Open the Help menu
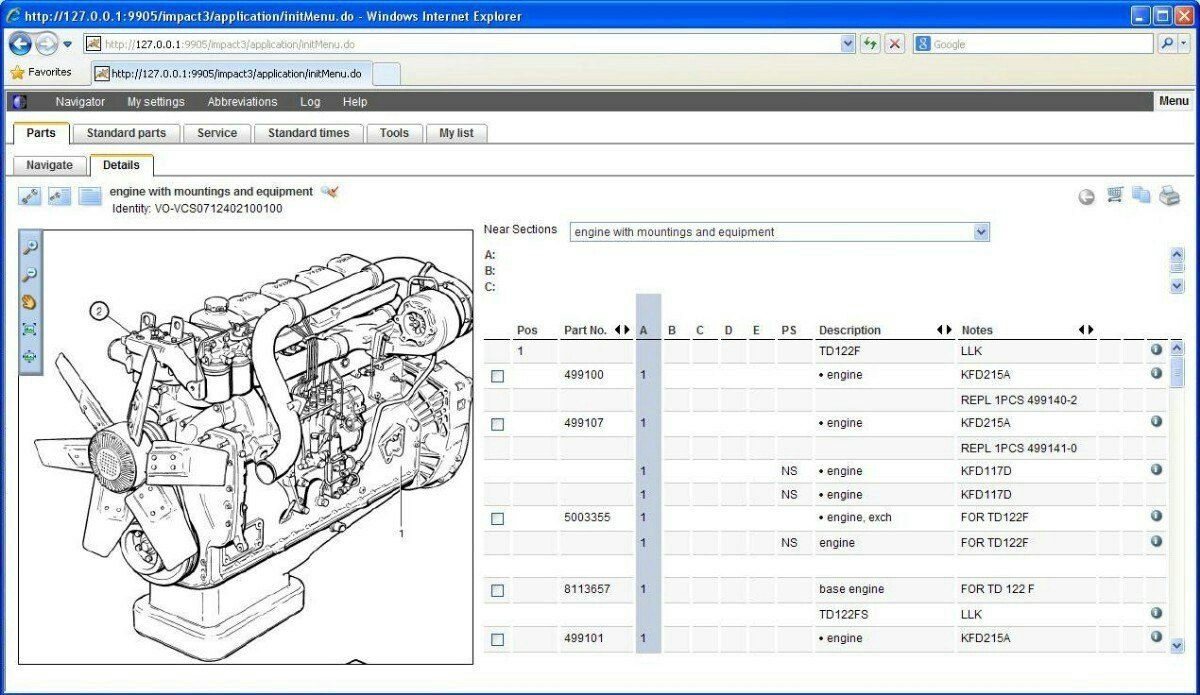Image resolution: width=1200 pixels, height=695 pixels. [x=355, y=102]
